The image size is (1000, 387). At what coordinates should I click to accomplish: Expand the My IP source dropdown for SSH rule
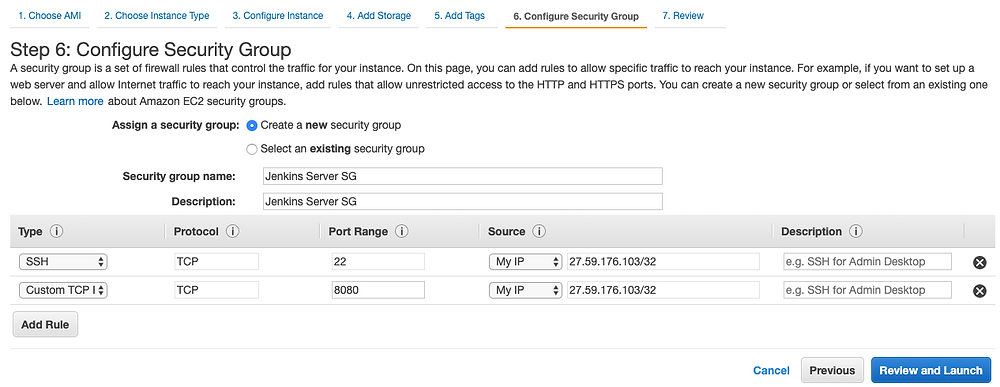coord(526,261)
